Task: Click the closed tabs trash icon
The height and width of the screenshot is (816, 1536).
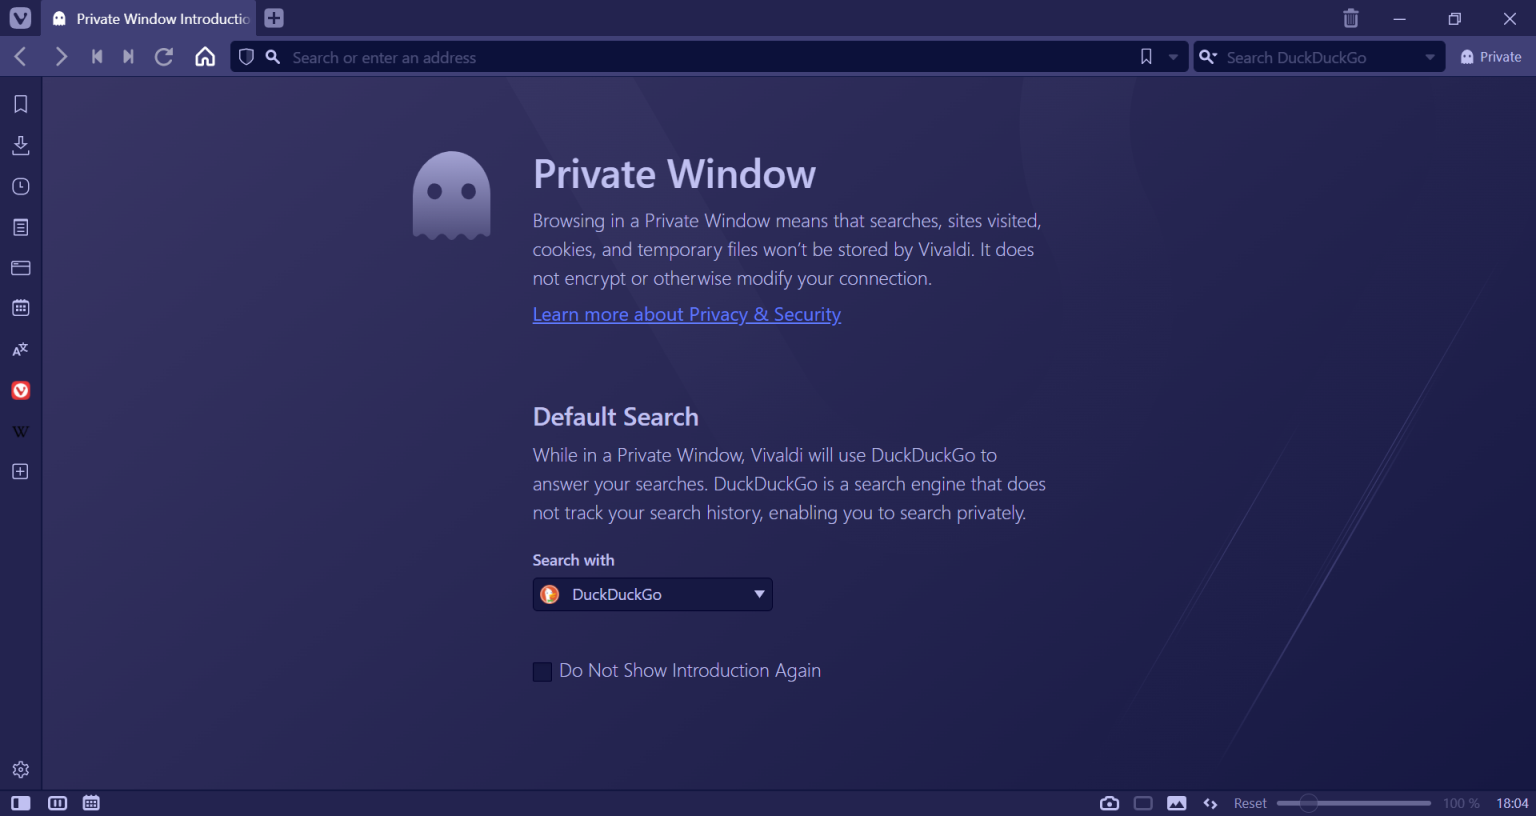Action: pyautogui.click(x=1350, y=18)
